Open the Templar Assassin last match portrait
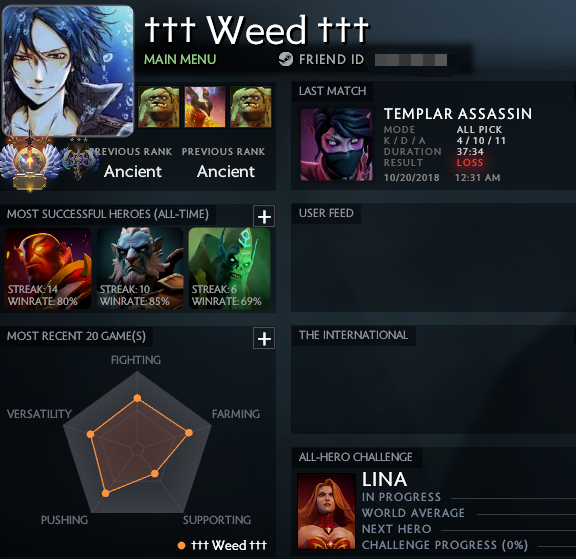 336,145
